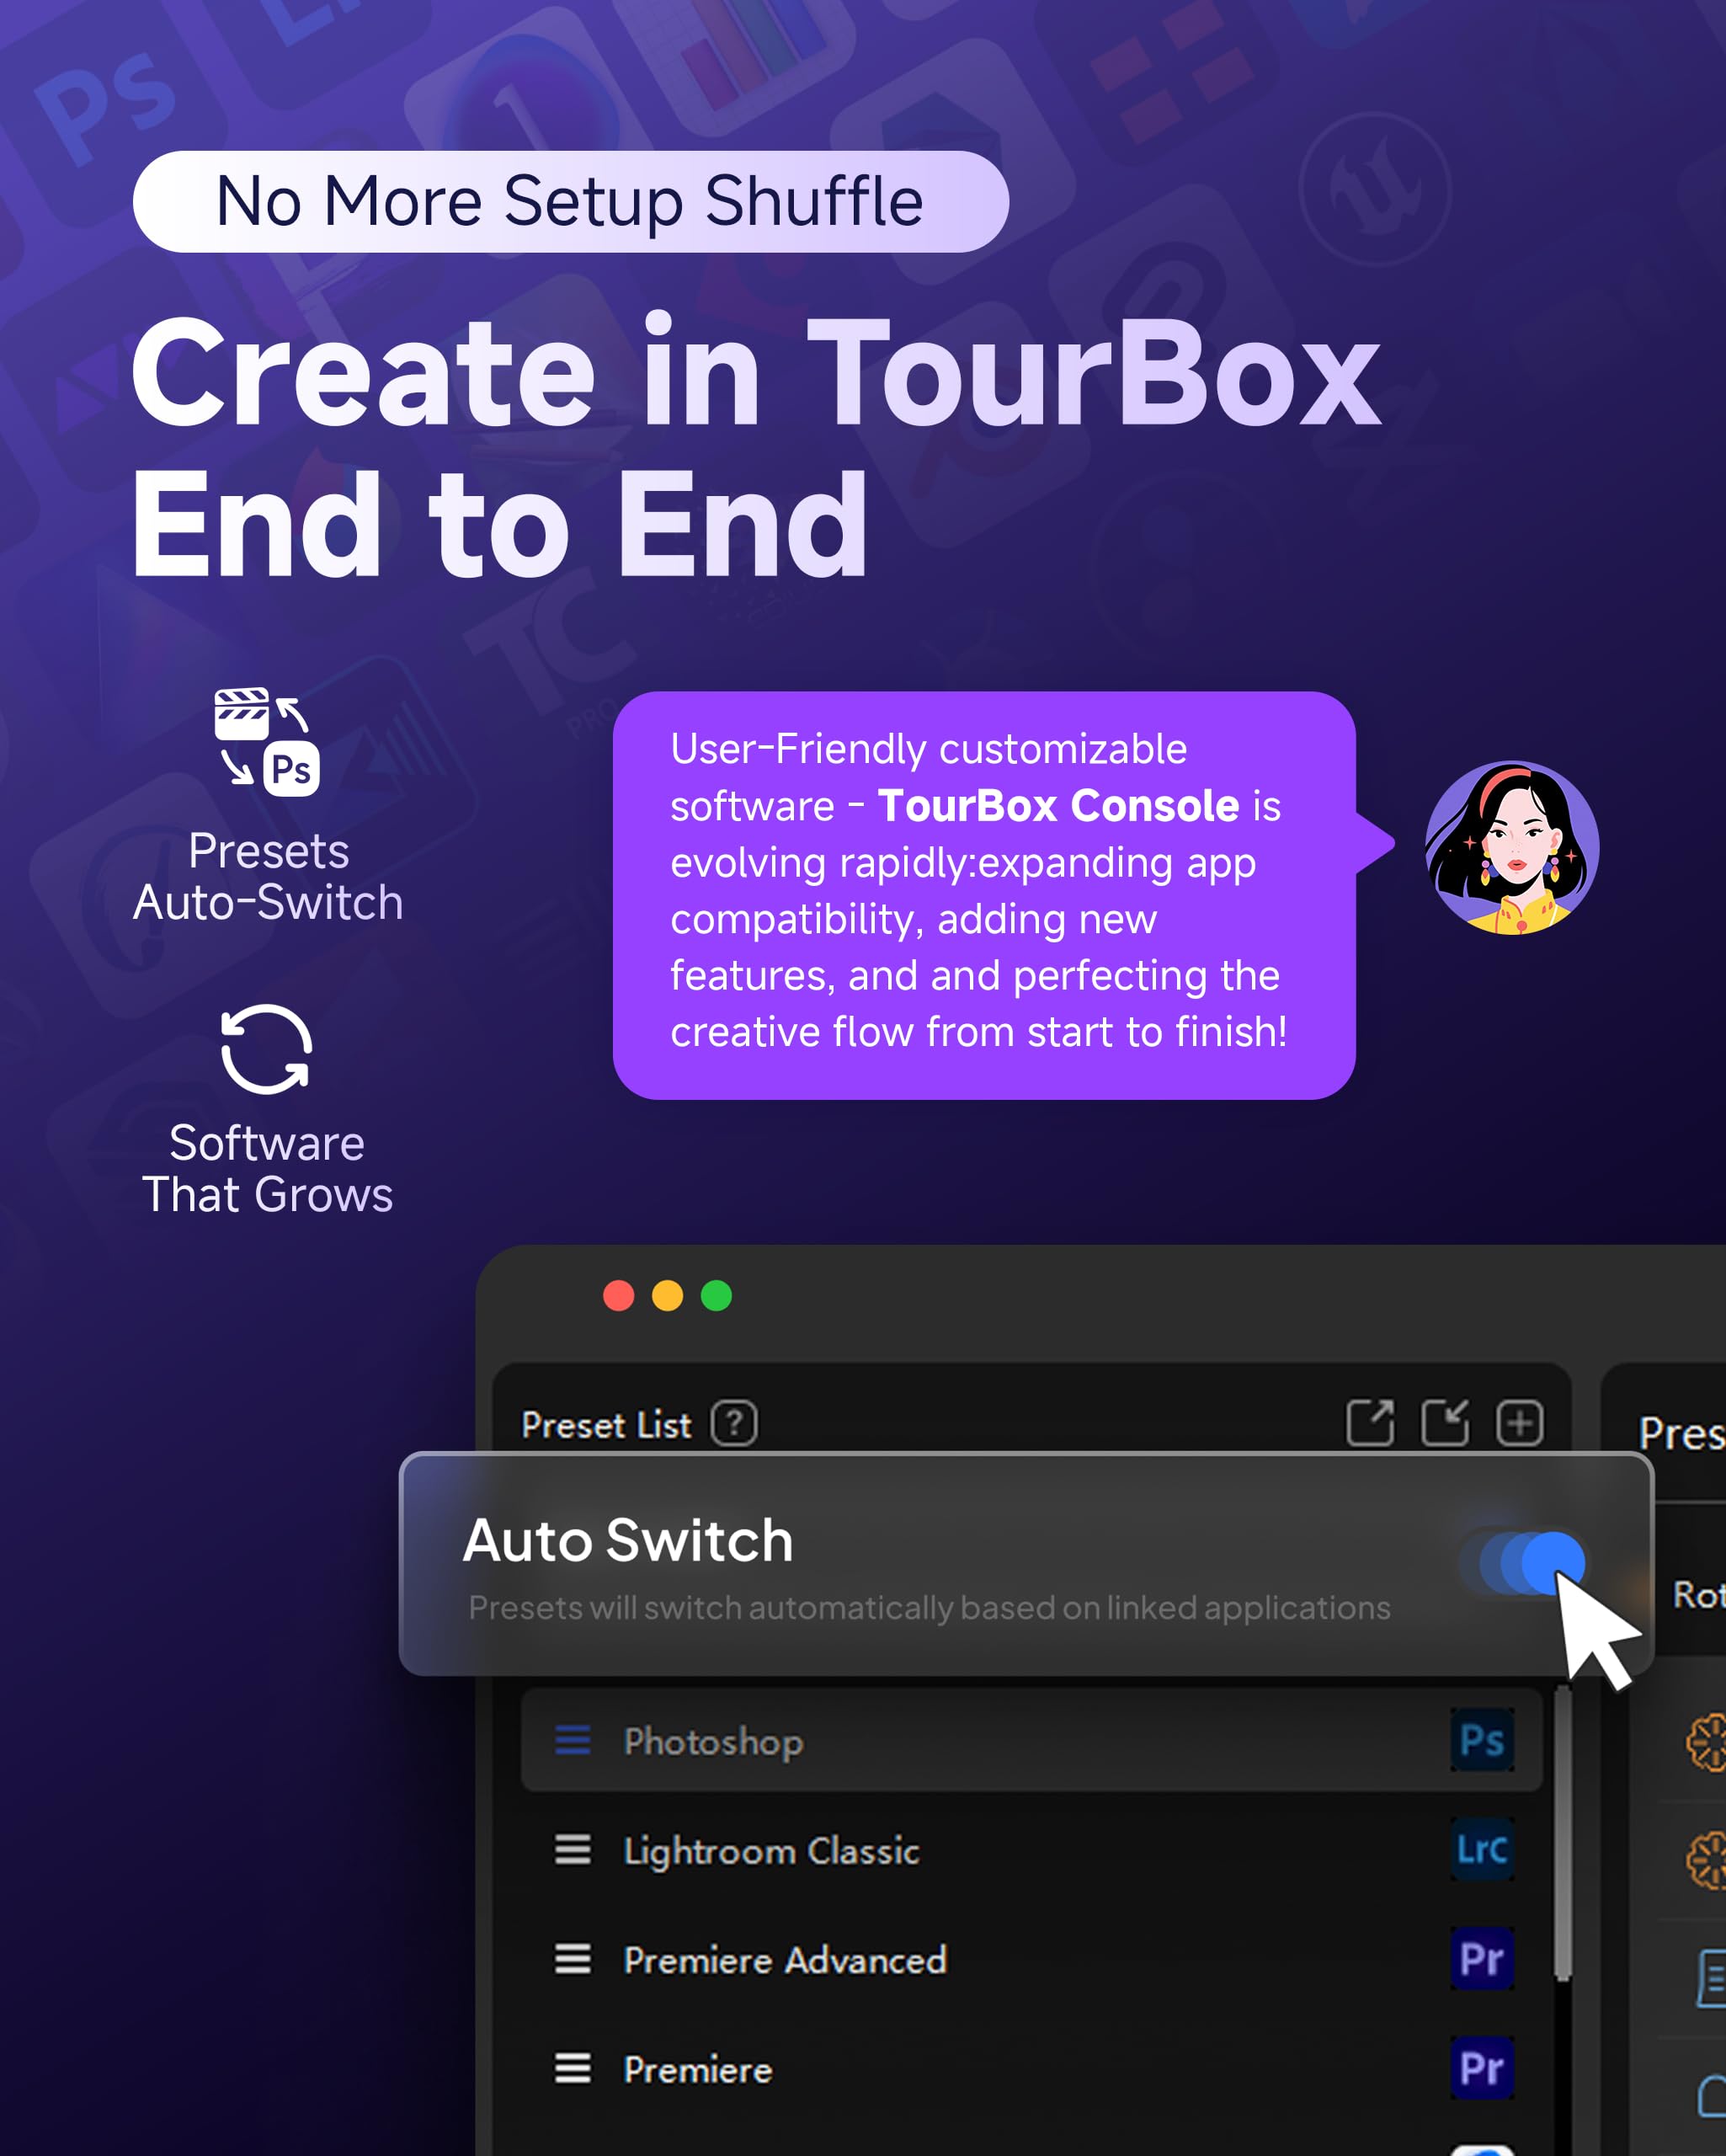
Task: Click the Lightroom Classic LrC icon
Action: [x=1481, y=1850]
